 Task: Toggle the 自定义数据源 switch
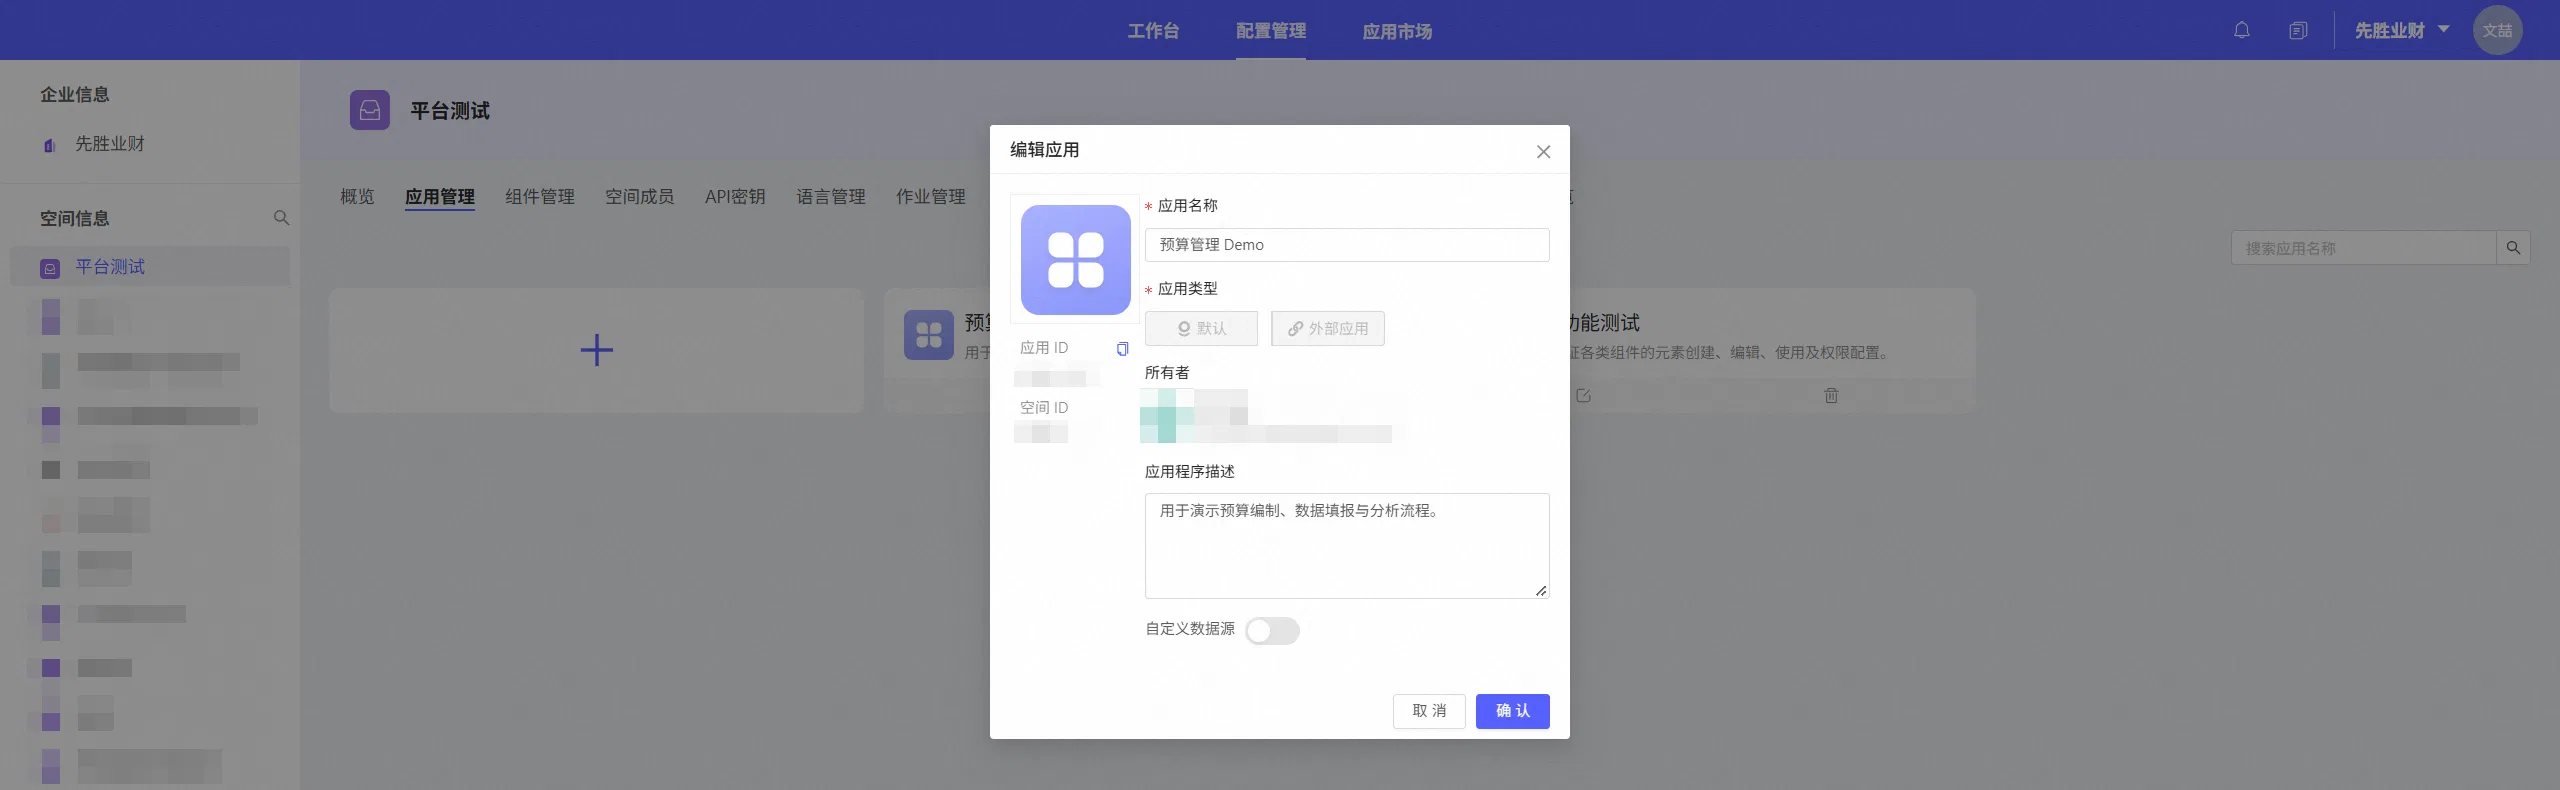pyautogui.click(x=1272, y=630)
